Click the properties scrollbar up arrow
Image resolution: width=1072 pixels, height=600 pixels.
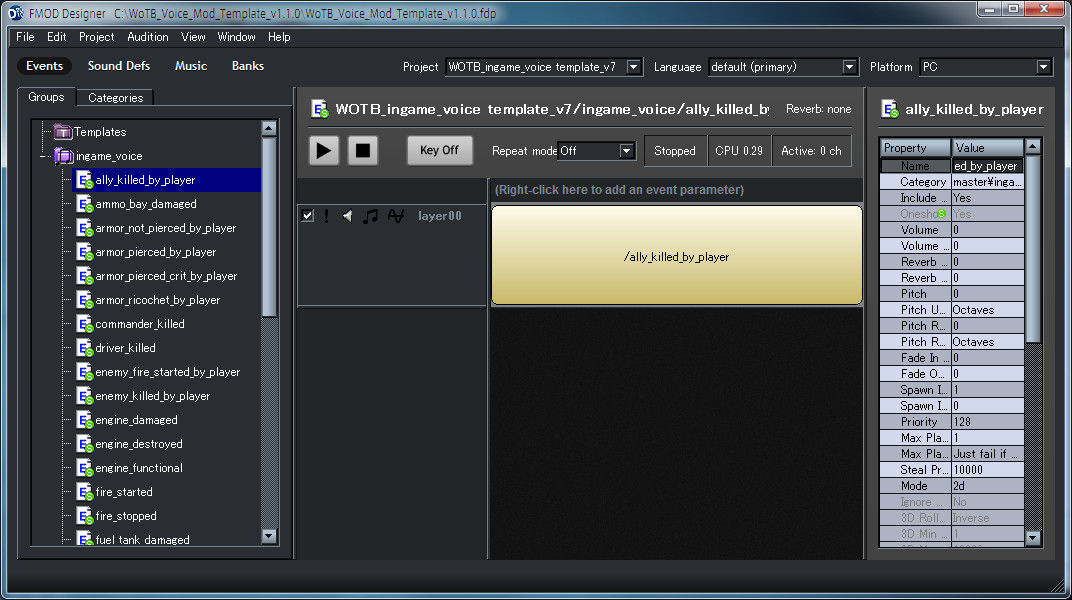click(x=1033, y=146)
